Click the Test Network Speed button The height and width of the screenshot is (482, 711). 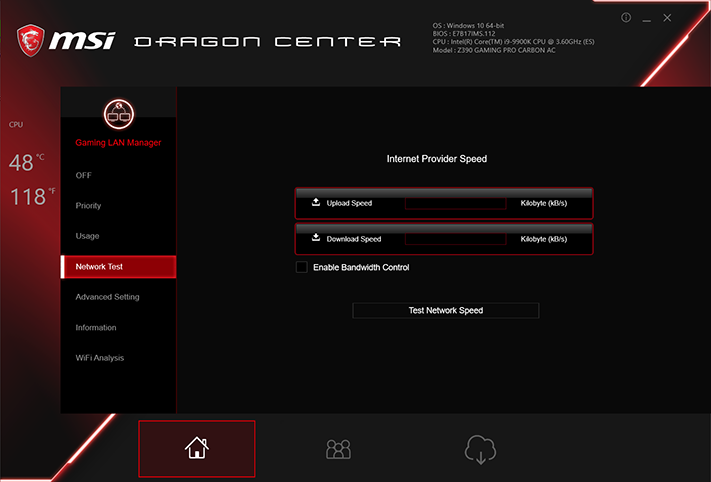446,311
